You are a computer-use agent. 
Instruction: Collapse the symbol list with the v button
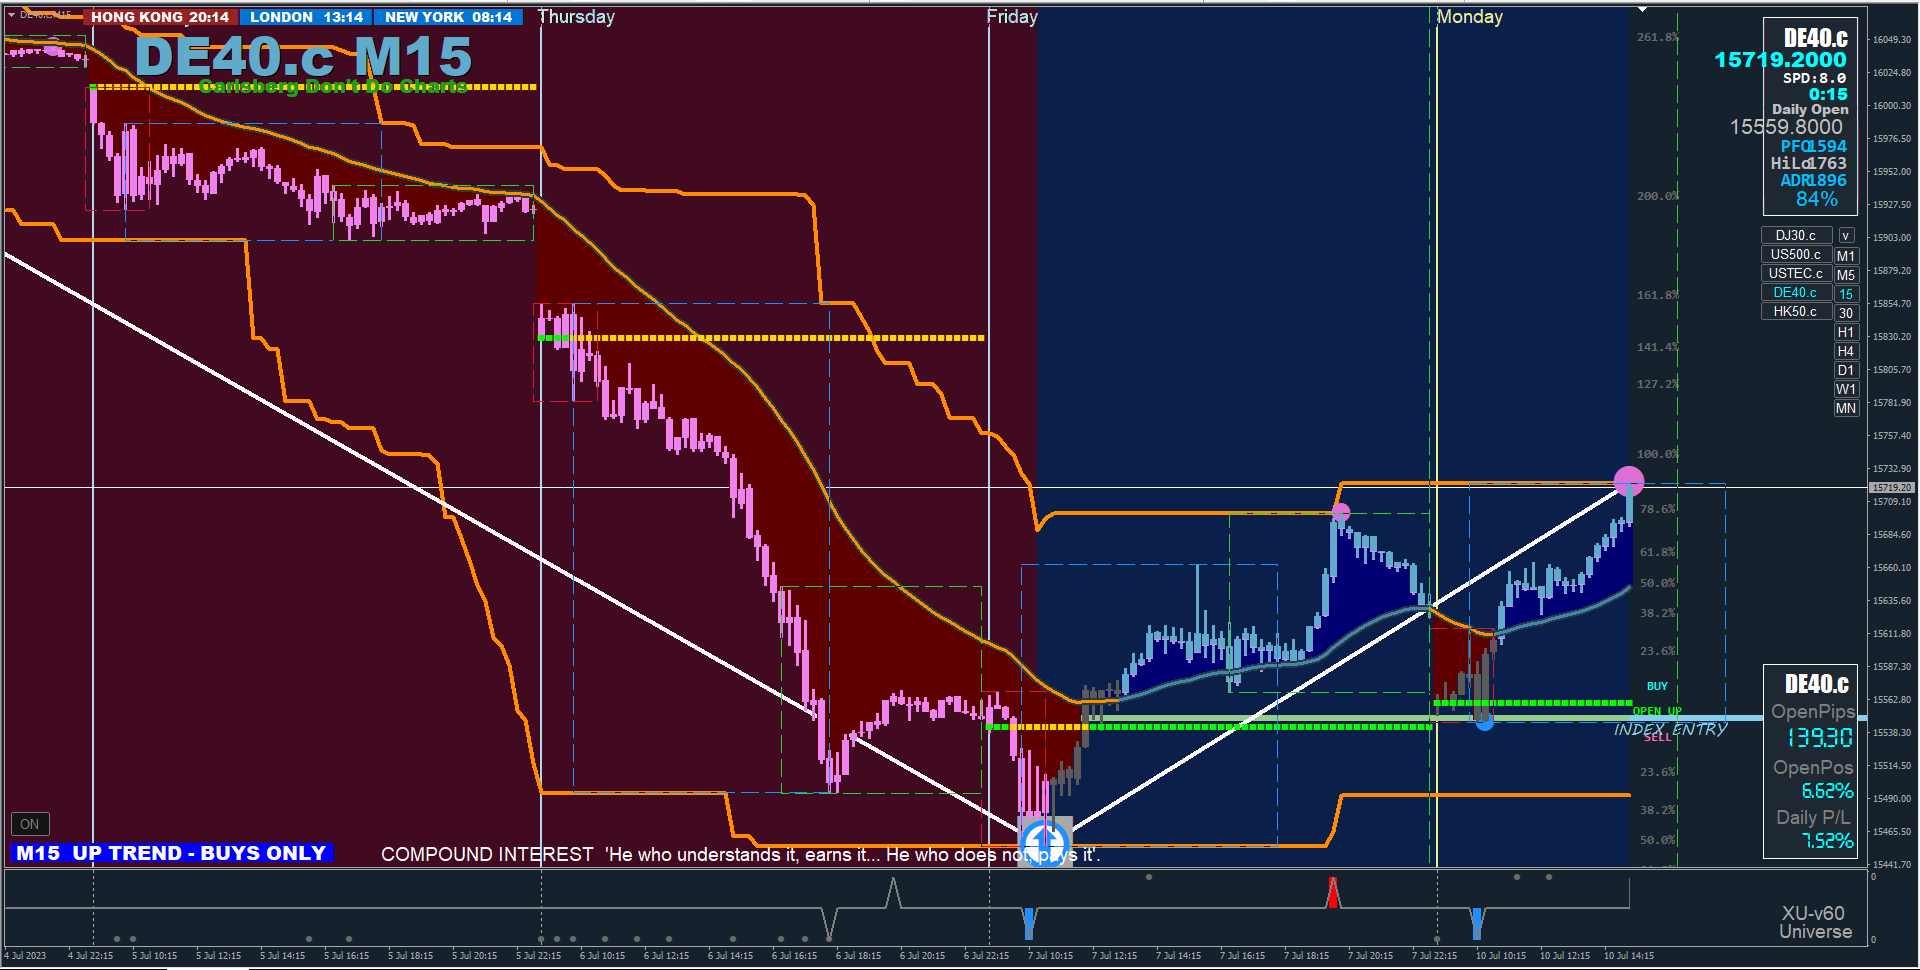(x=1846, y=236)
